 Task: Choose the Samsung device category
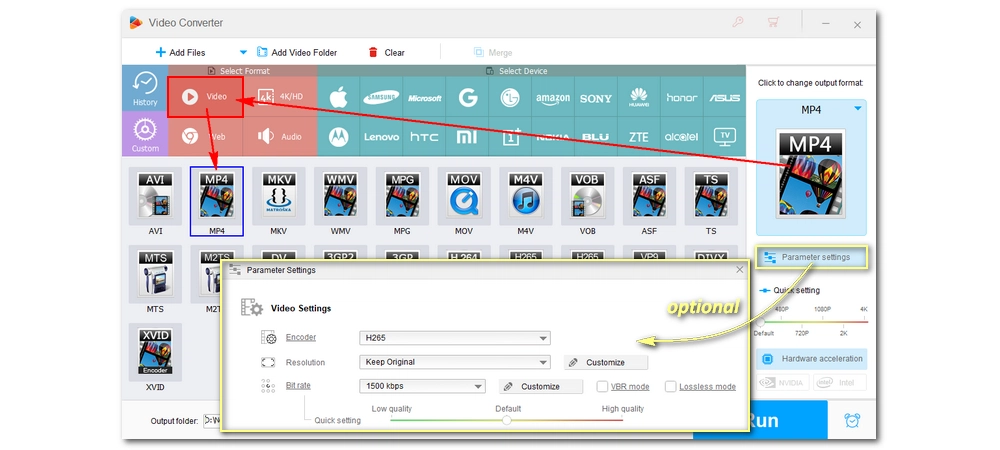click(381, 98)
